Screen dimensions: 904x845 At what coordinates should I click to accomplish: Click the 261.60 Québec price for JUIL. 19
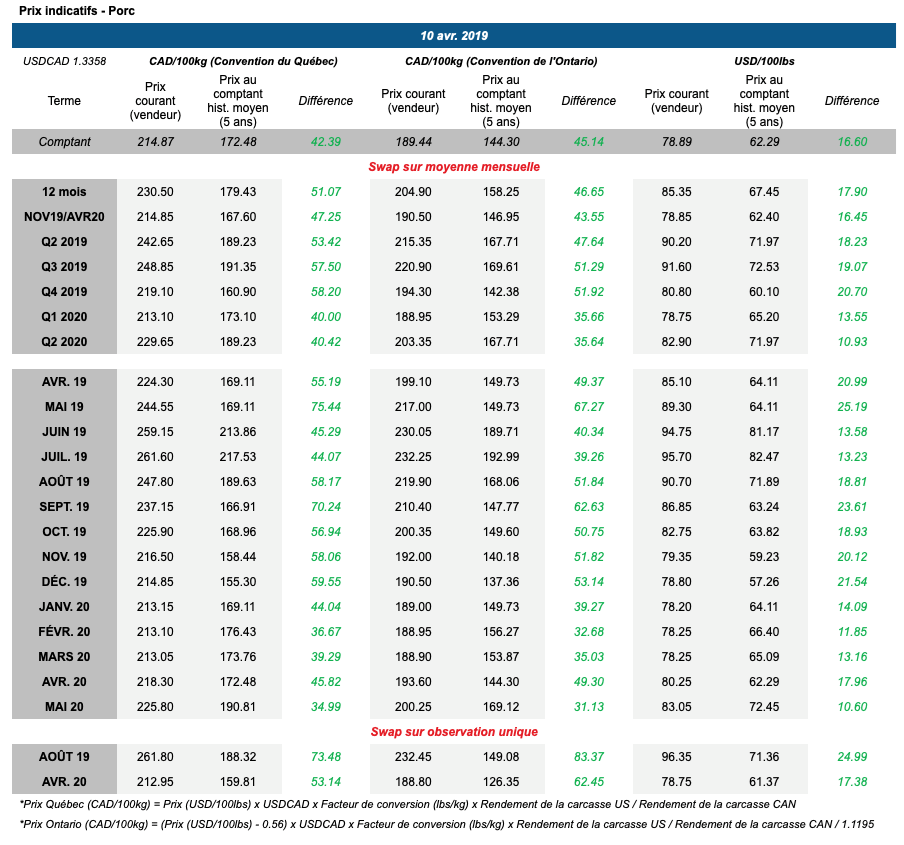154,457
